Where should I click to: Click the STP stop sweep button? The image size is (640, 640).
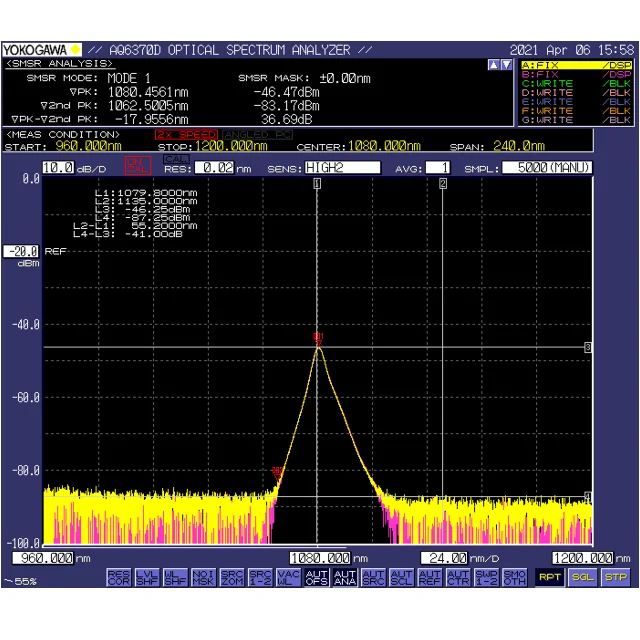(615, 577)
